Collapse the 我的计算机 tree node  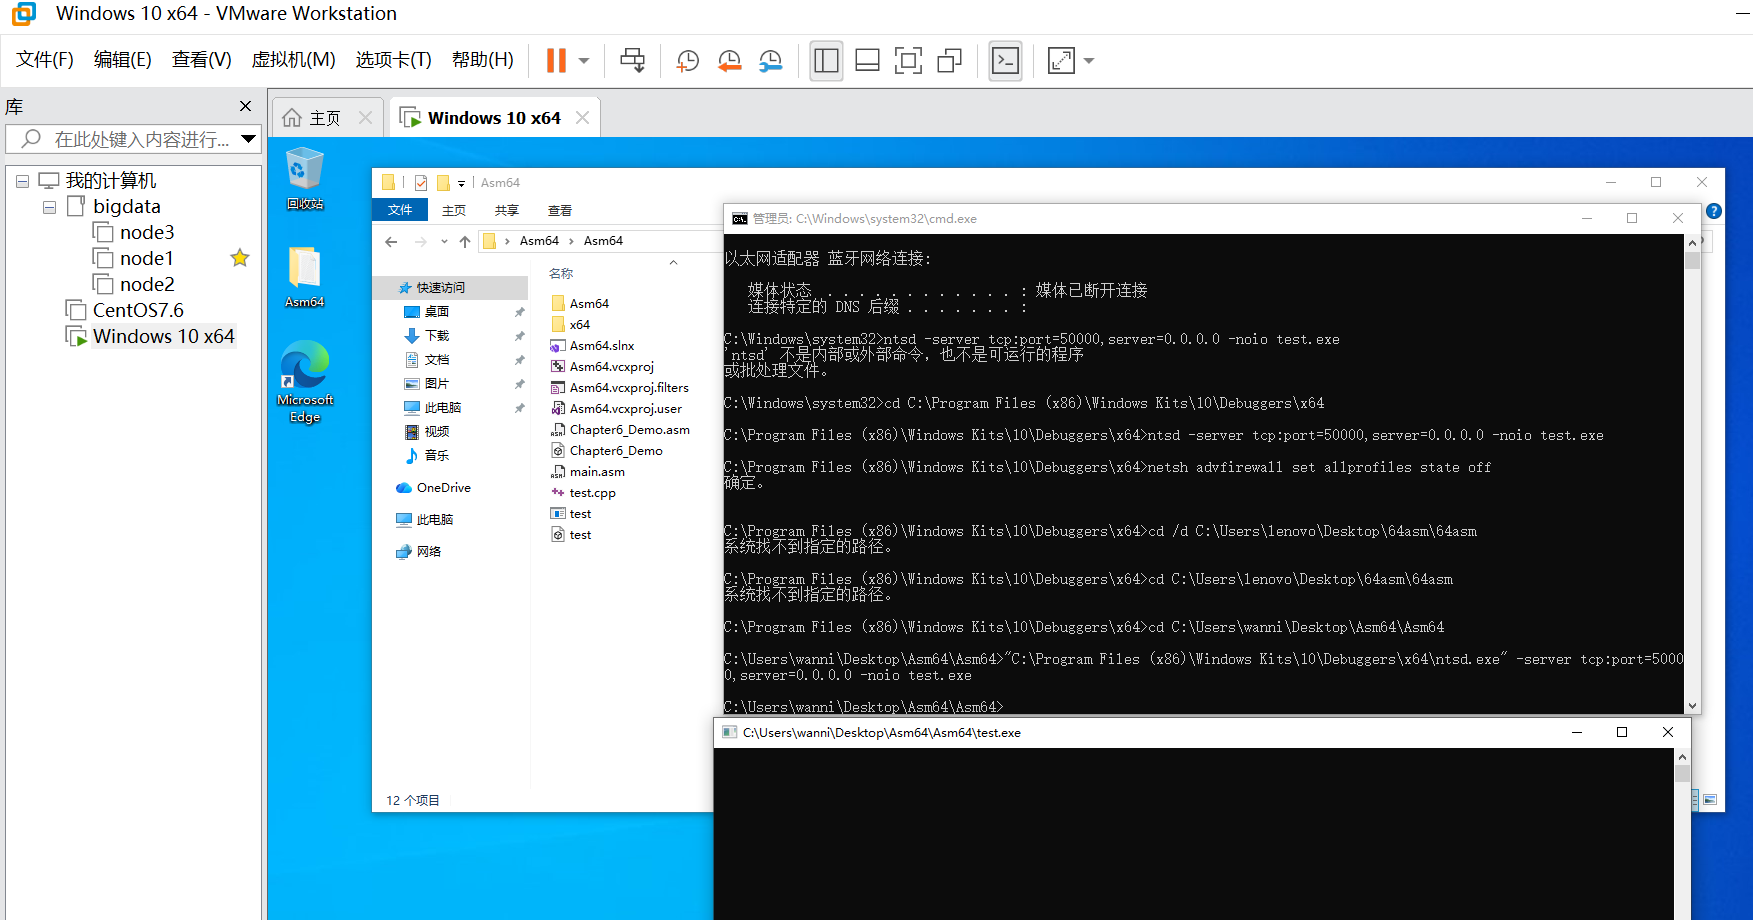pos(22,182)
